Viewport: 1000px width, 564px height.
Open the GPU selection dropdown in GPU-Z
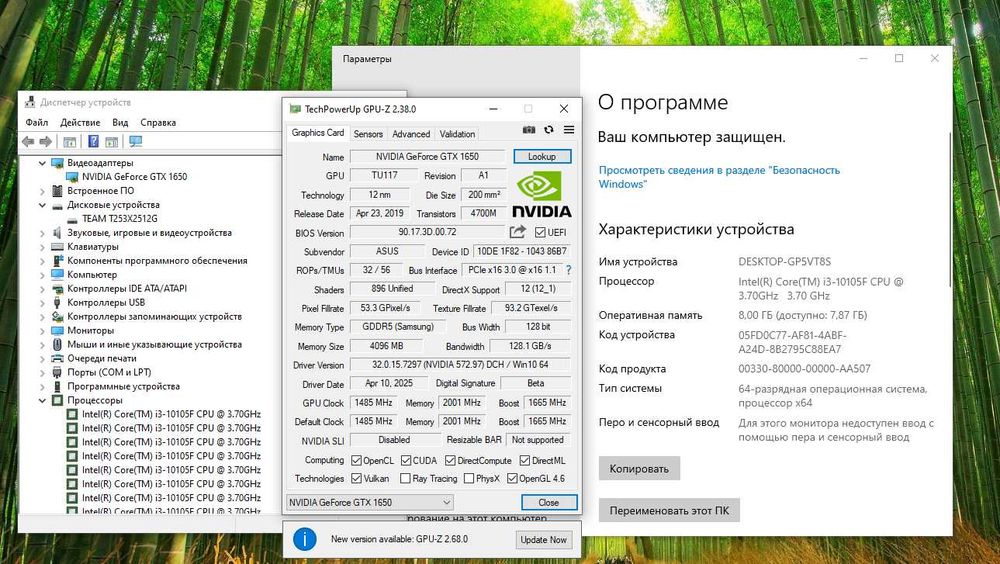[369, 502]
